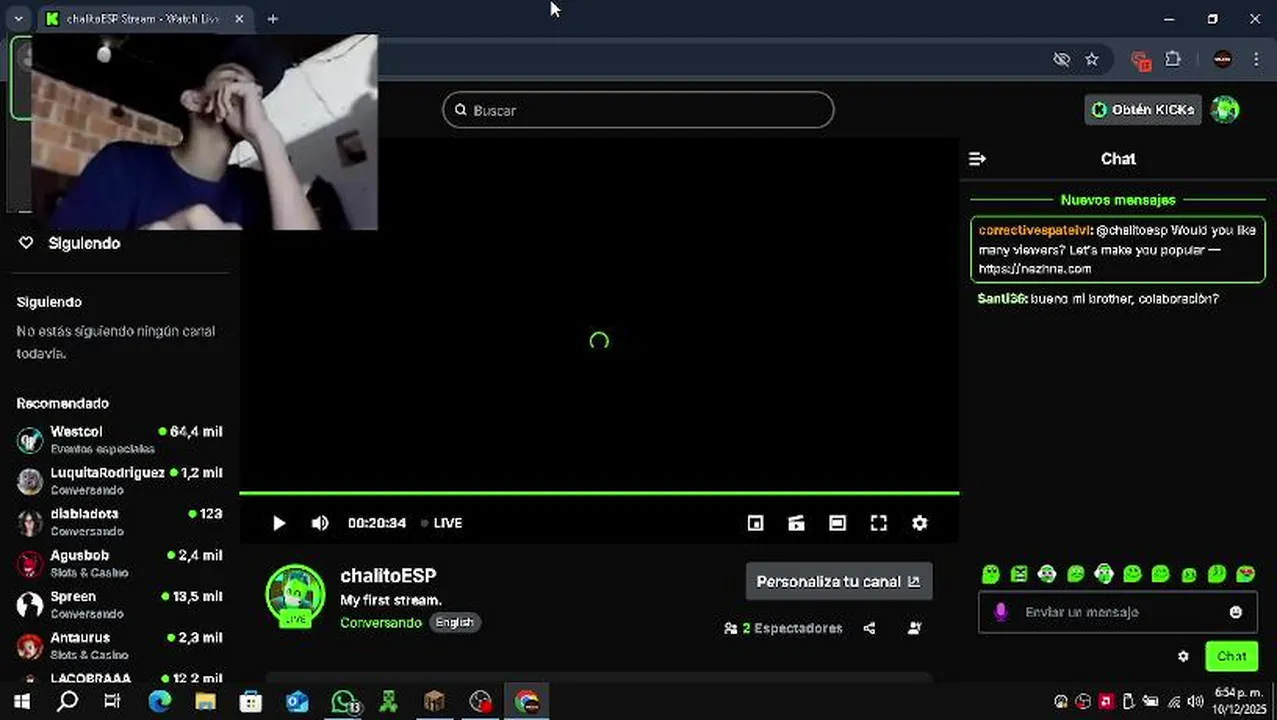Open Westcol recommended channel

coord(119,439)
